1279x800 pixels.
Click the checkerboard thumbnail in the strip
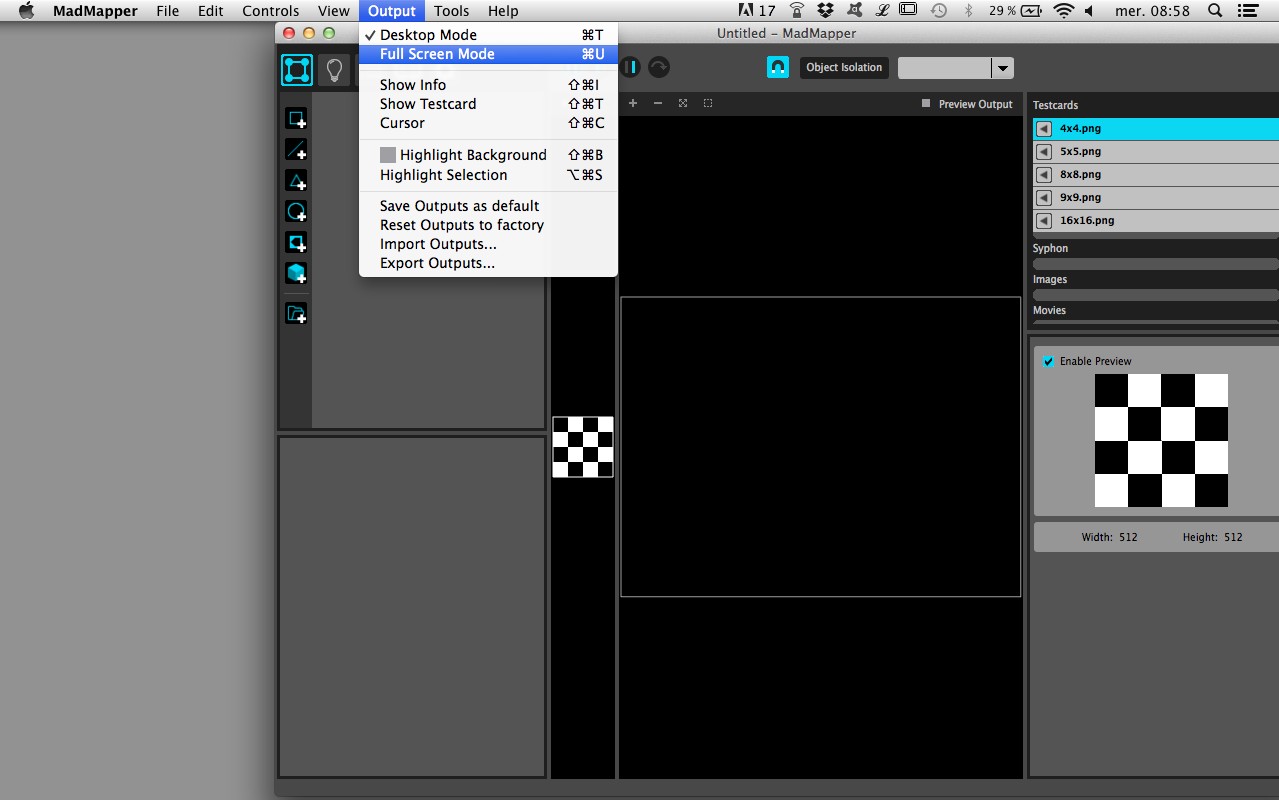click(583, 447)
